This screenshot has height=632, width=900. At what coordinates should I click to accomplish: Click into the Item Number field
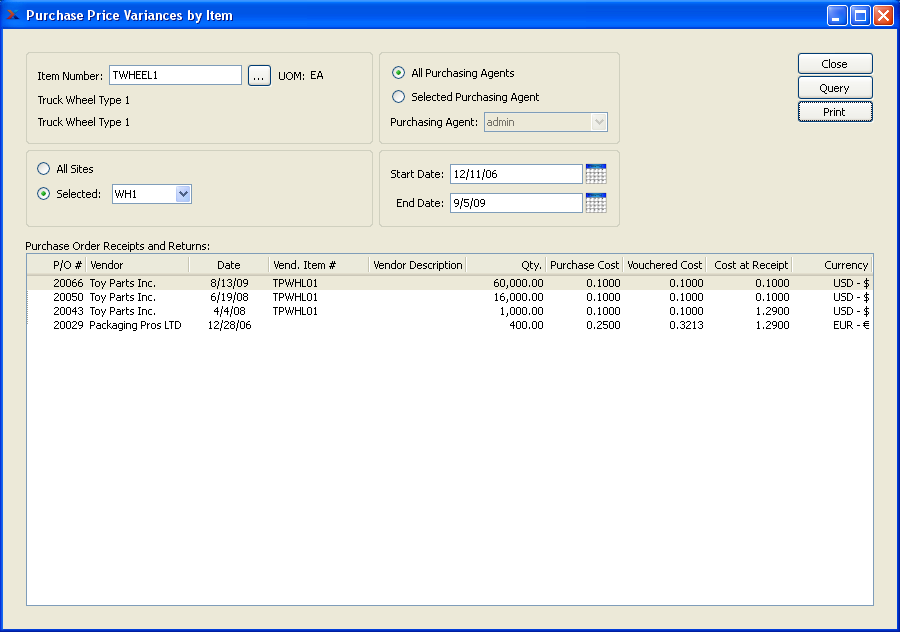tap(175, 76)
